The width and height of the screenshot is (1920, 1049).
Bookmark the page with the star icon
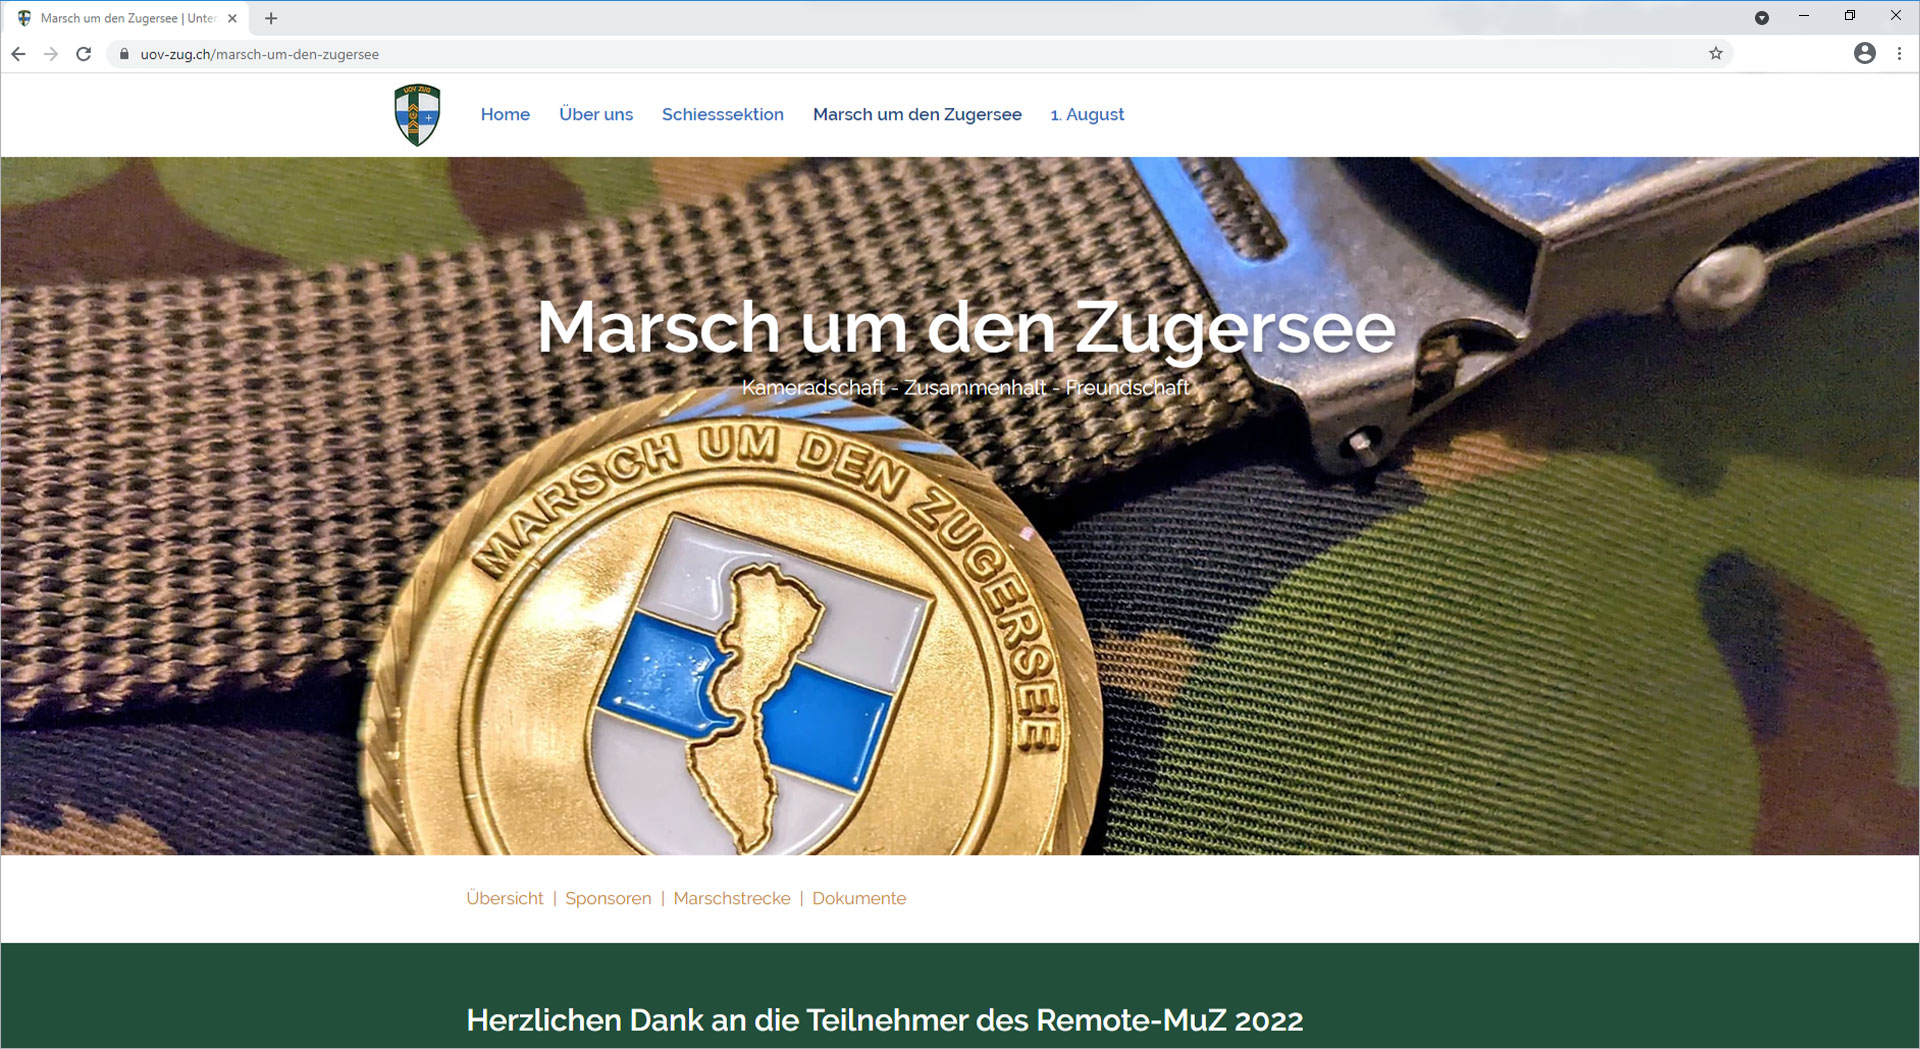[x=1716, y=53]
